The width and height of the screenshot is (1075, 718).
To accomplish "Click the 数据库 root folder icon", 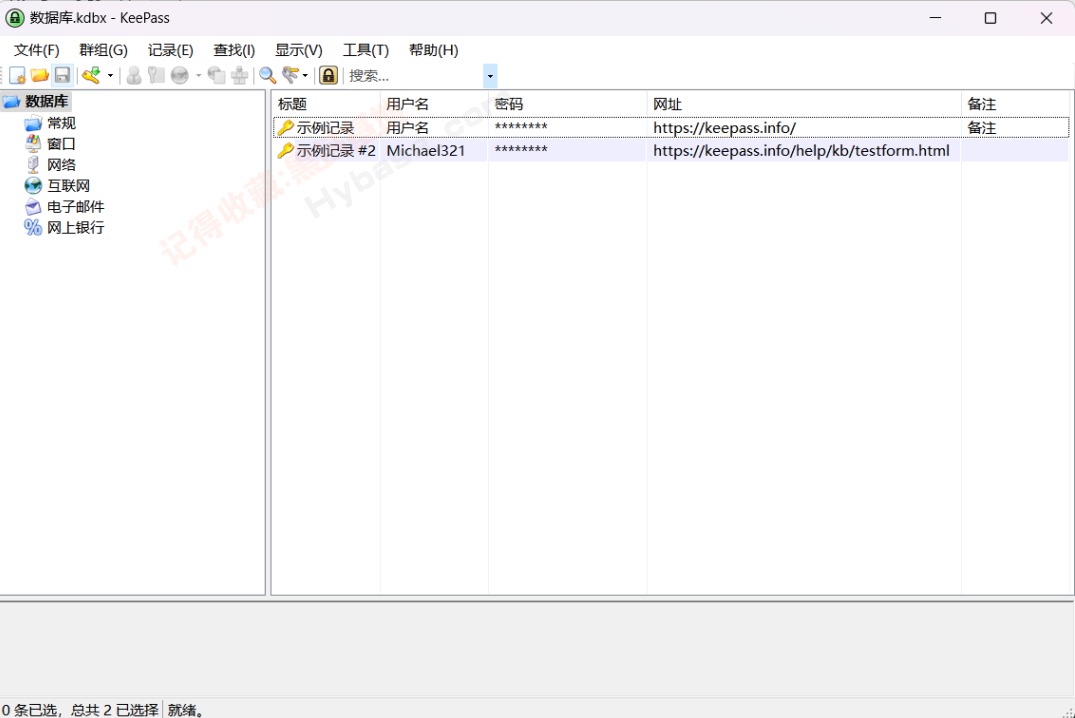I will point(12,101).
